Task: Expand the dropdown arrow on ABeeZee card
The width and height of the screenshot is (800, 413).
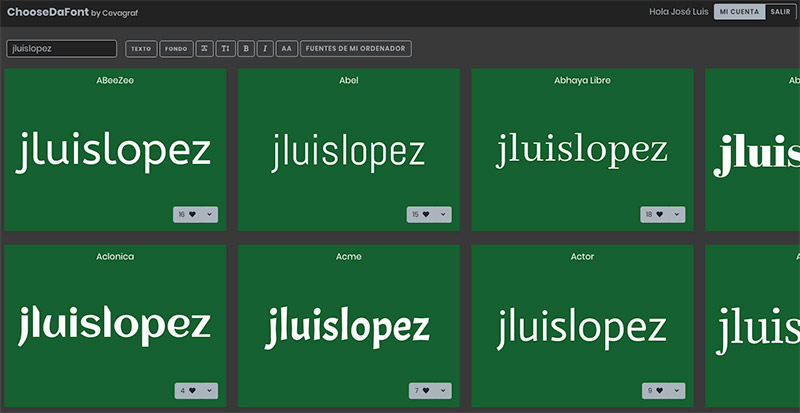Action: (x=210, y=215)
